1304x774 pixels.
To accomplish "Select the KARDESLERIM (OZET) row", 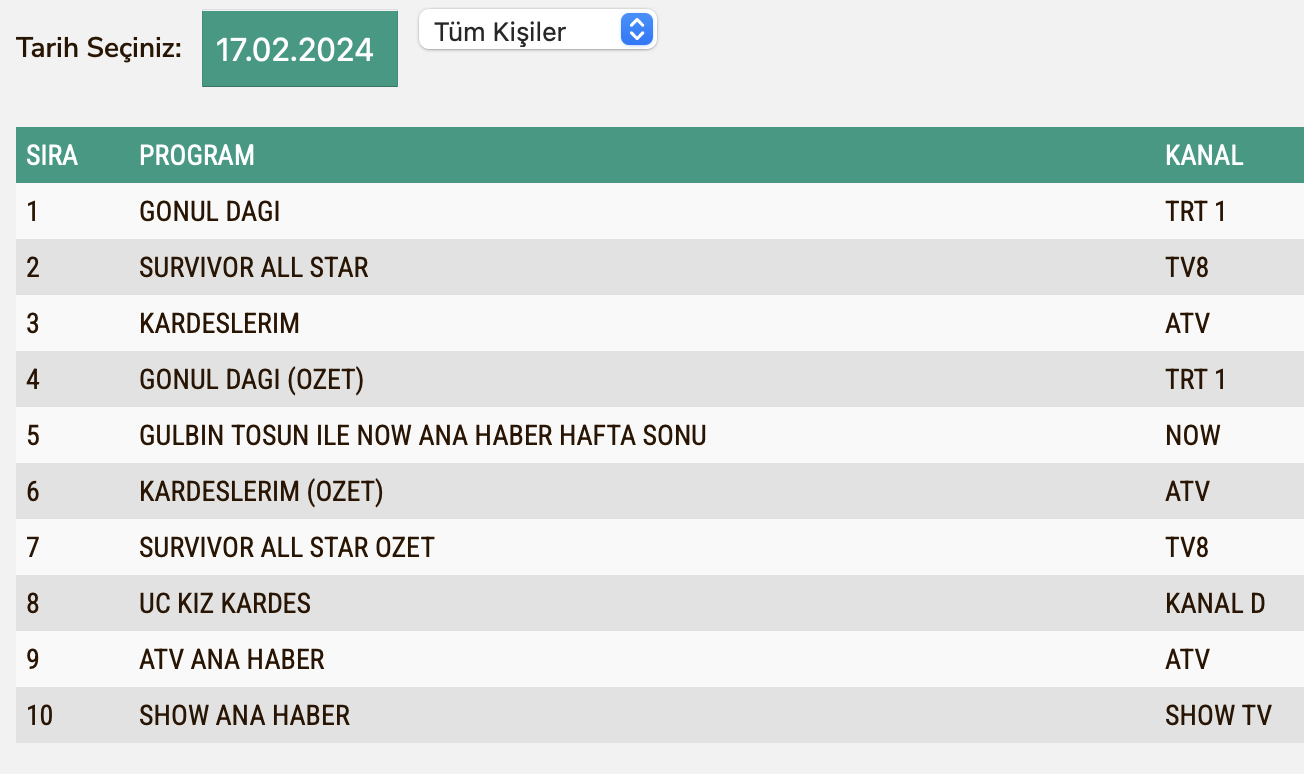I will pyautogui.click(x=262, y=492).
